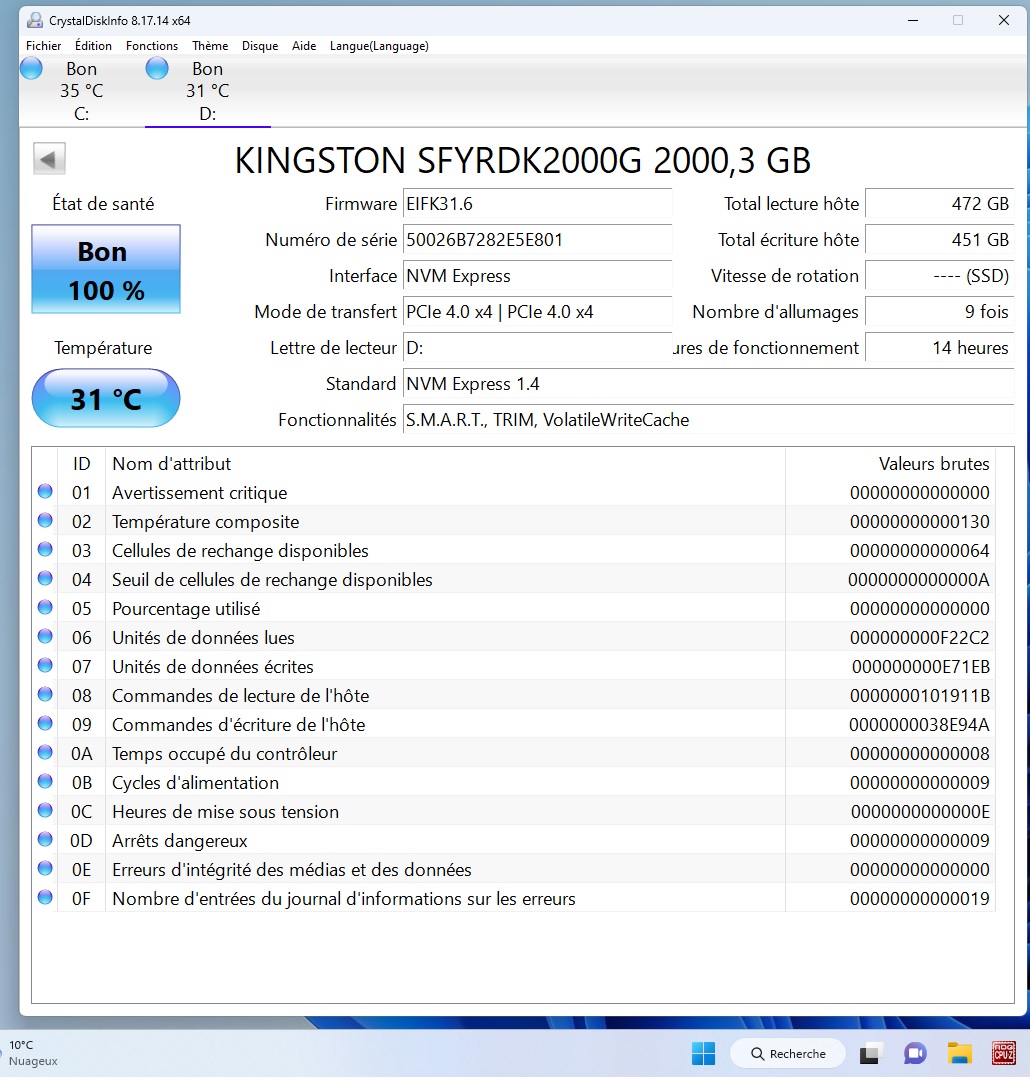
Task: Open the Édition menu
Action: (93, 45)
